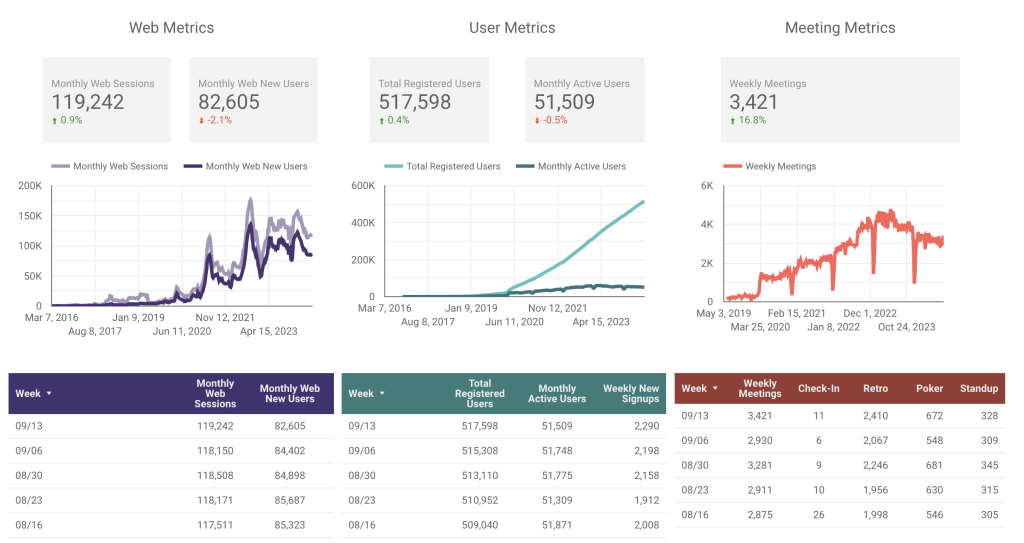Viewport: 1024px width, 543px height.
Task: Open the Week sort arrow in the red table
Action: 714,389
